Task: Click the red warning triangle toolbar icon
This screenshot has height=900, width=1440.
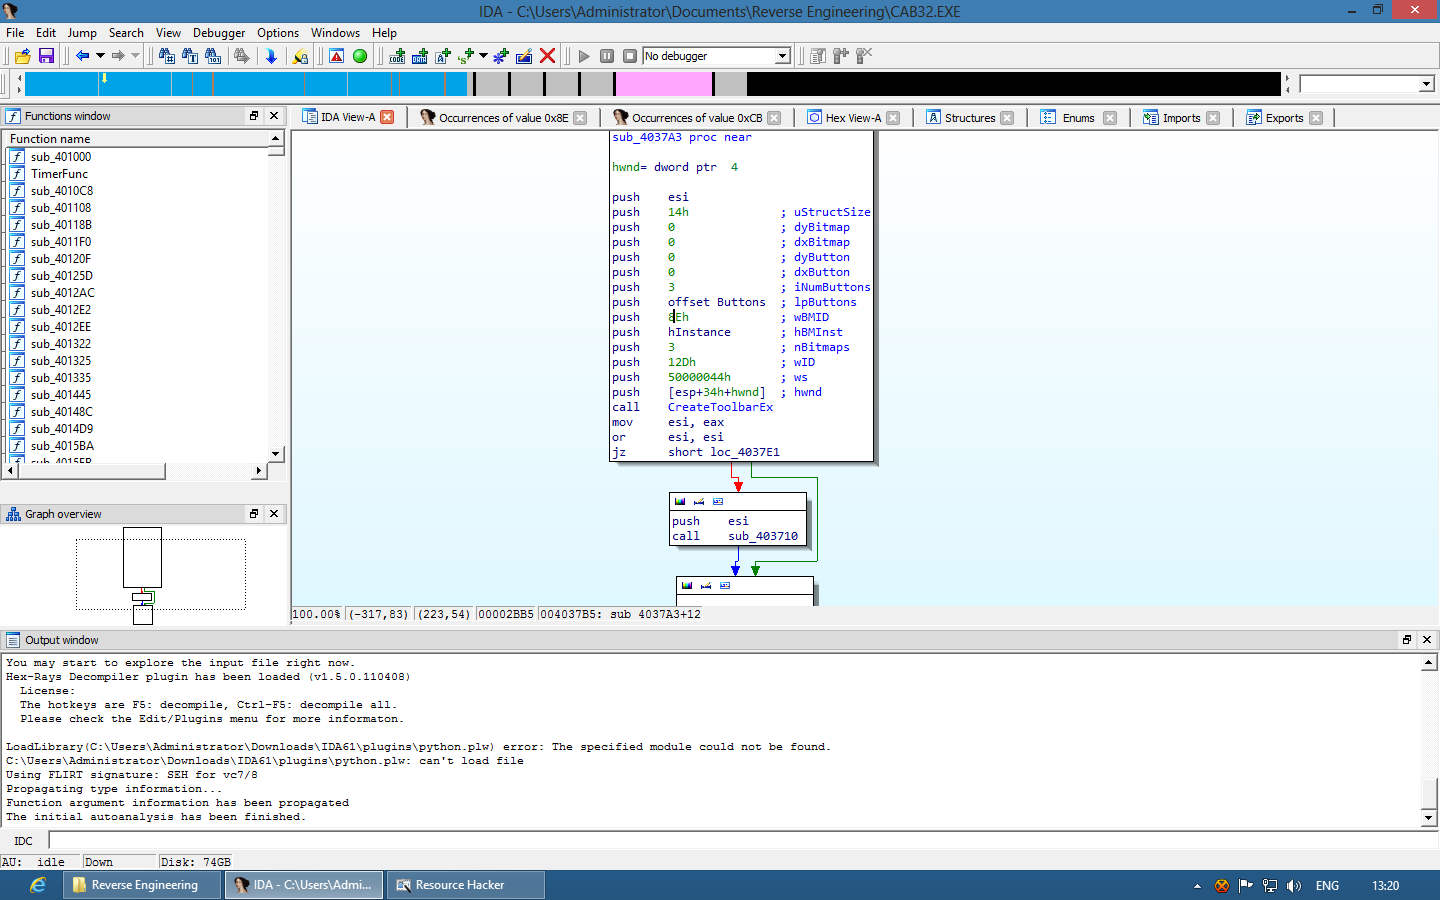Action: pyautogui.click(x=337, y=56)
